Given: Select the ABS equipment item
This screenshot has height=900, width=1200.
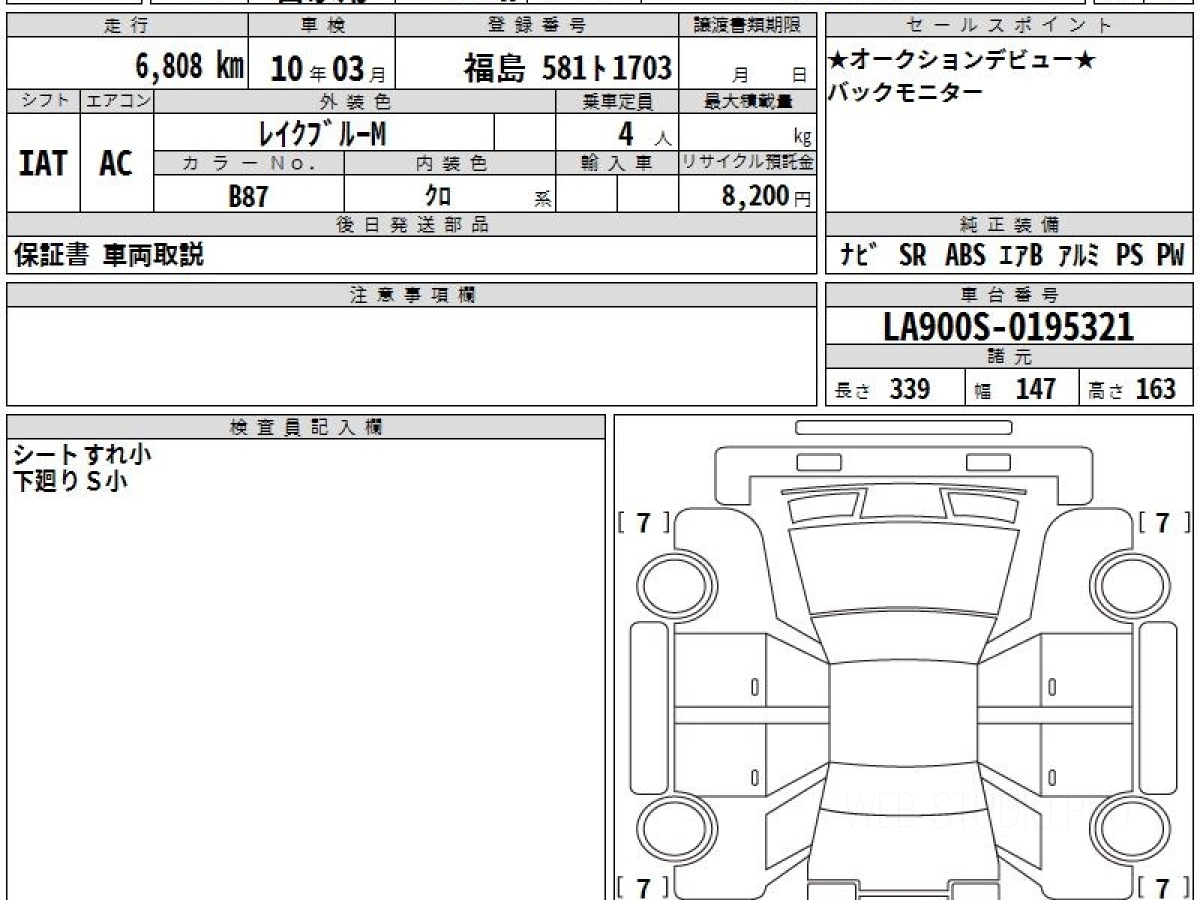Looking at the screenshot, I should (964, 256).
